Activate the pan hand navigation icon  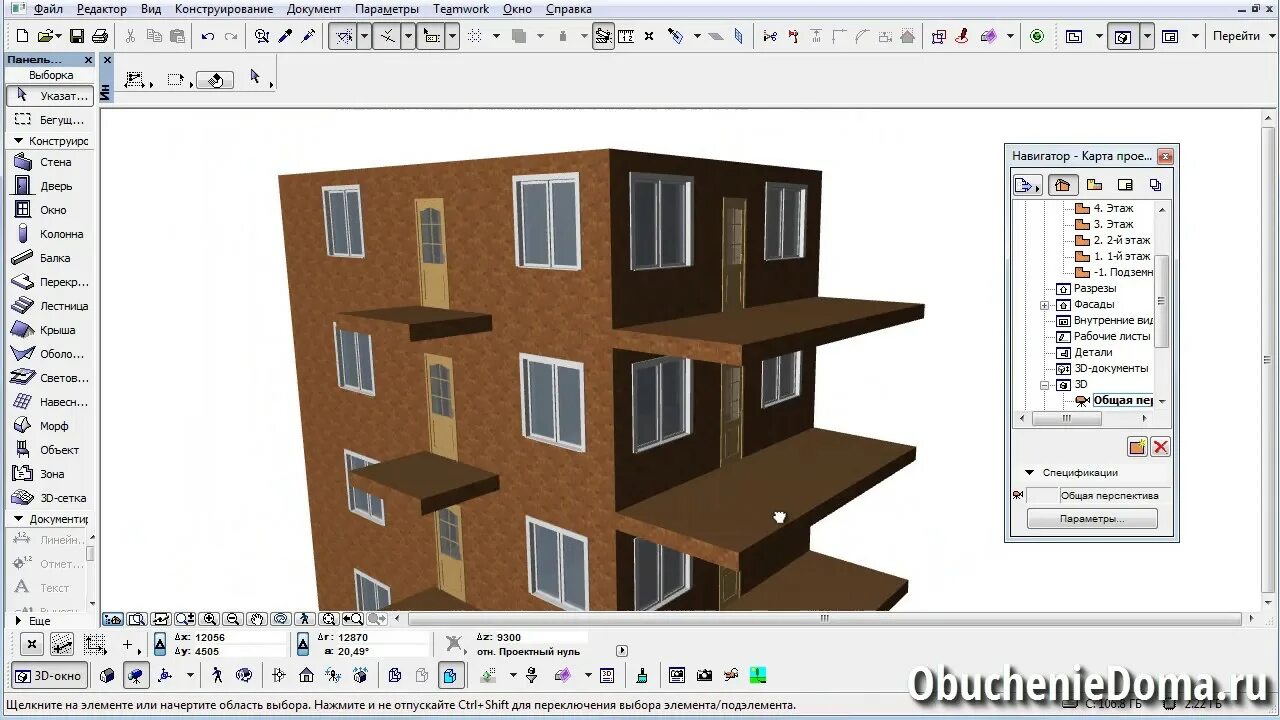(x=257, y=619)
